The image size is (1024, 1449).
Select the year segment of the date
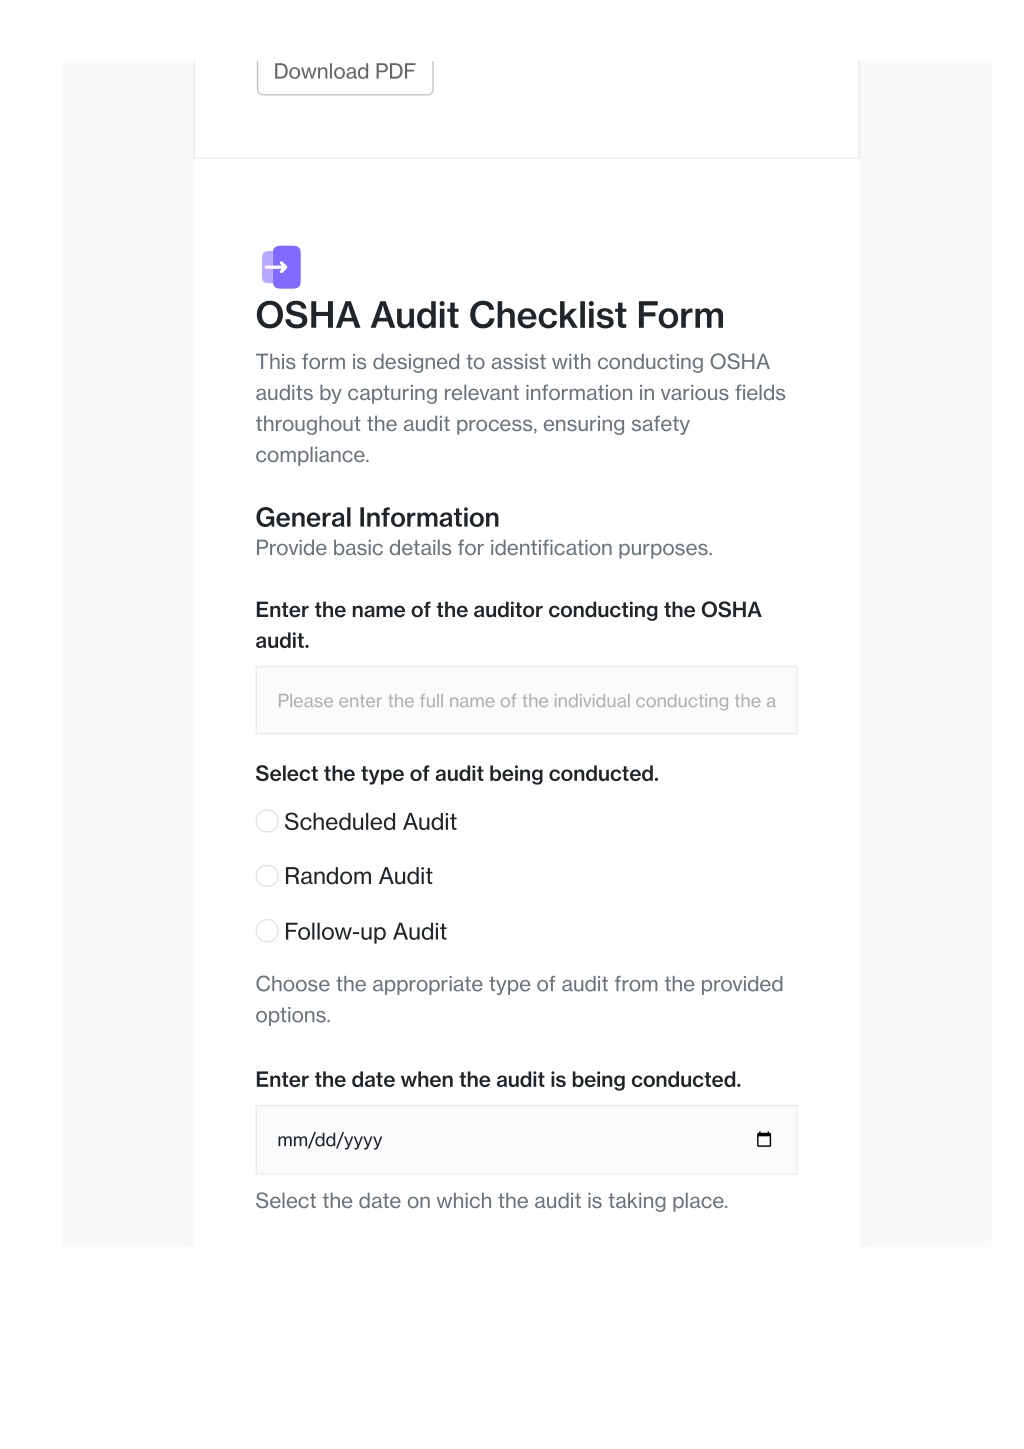(363, 1140)
